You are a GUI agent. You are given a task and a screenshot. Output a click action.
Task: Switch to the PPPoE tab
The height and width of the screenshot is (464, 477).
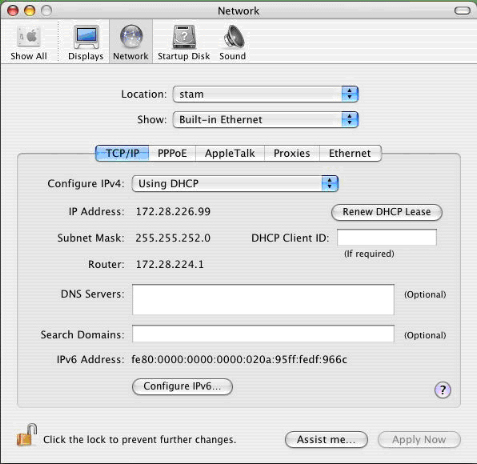tap(172, 153)
